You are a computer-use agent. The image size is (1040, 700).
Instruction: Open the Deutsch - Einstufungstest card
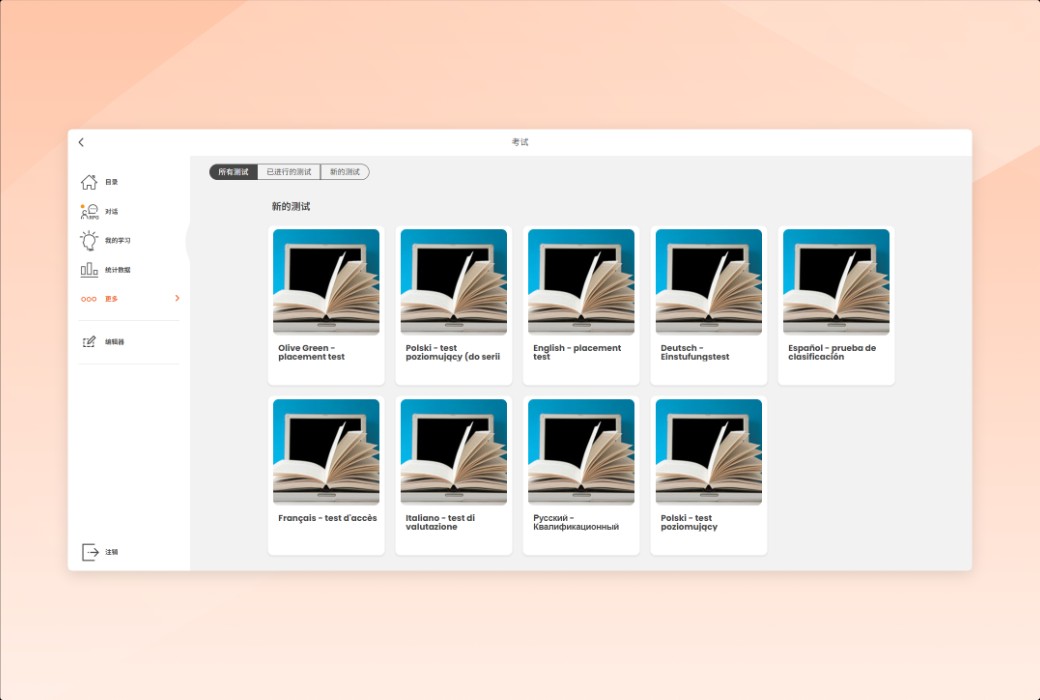tap(708, 304)
